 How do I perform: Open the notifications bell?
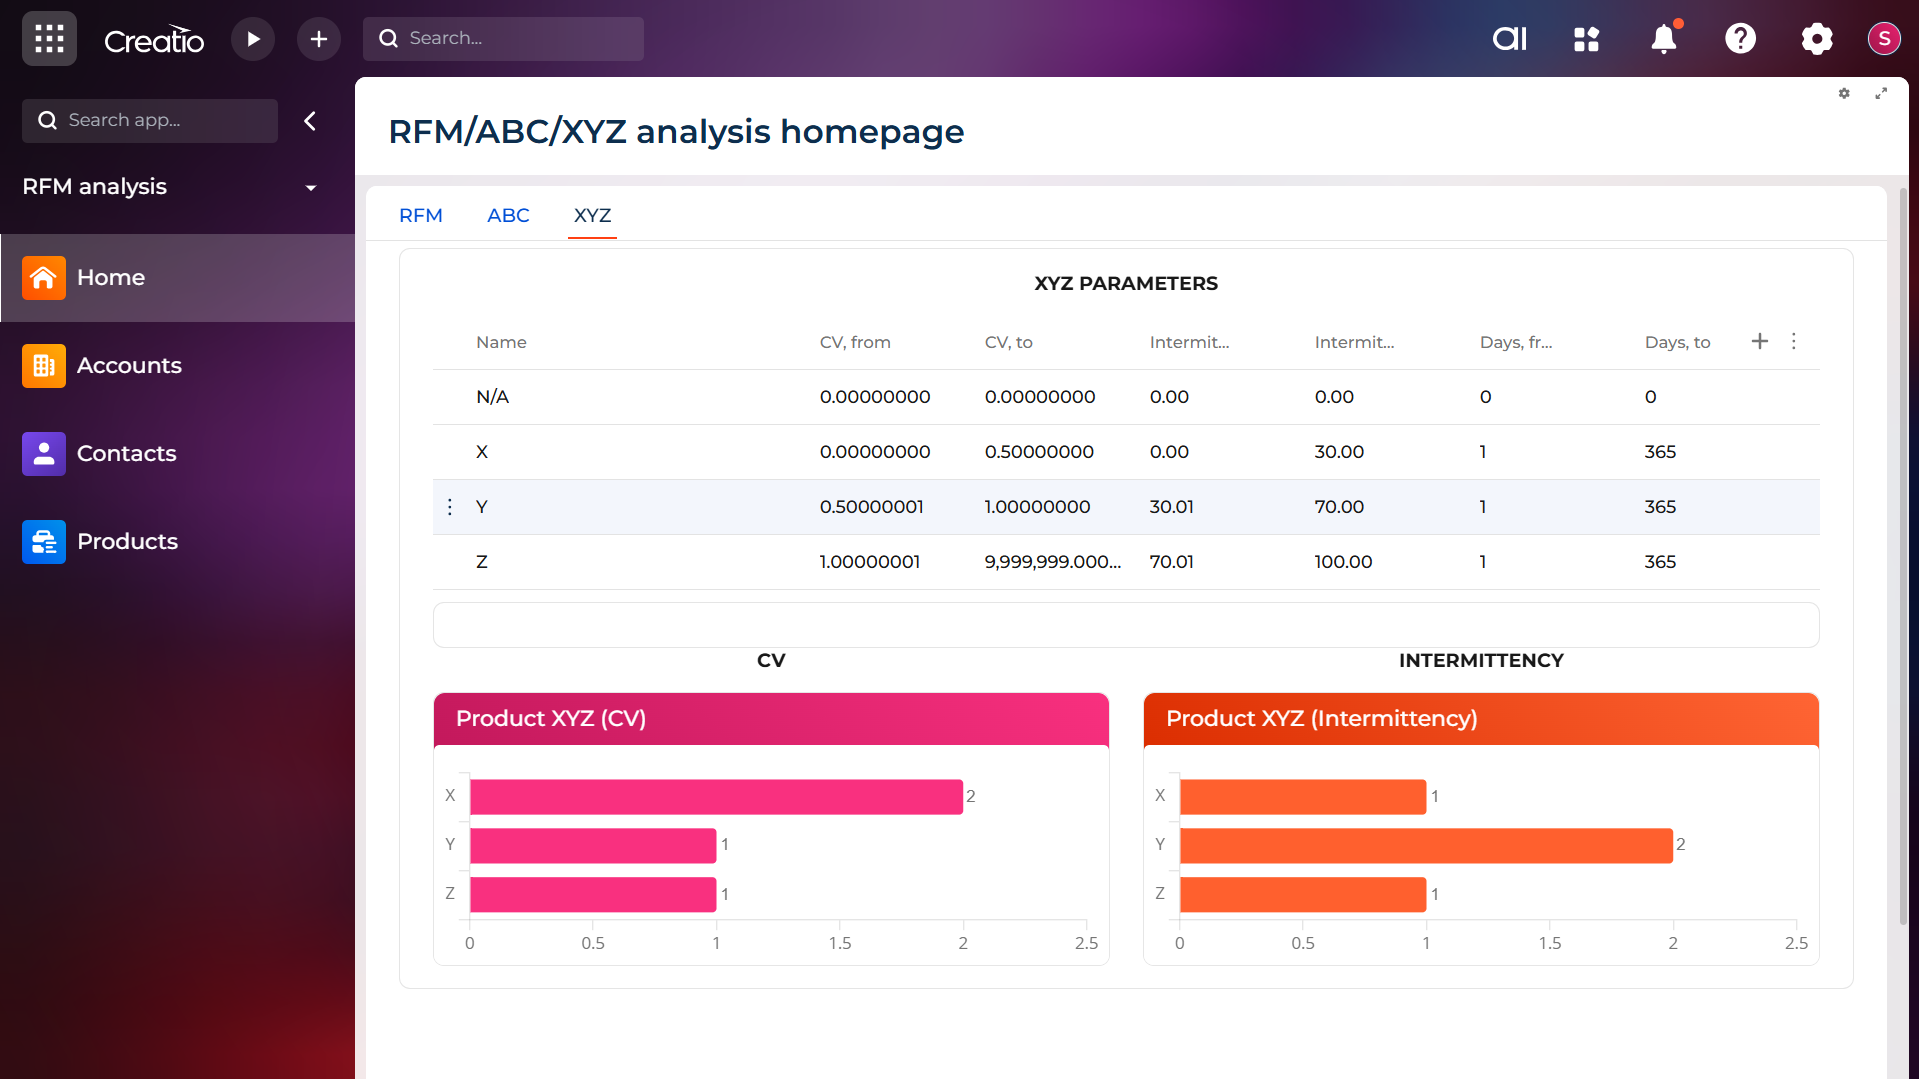coord(1663,39)
